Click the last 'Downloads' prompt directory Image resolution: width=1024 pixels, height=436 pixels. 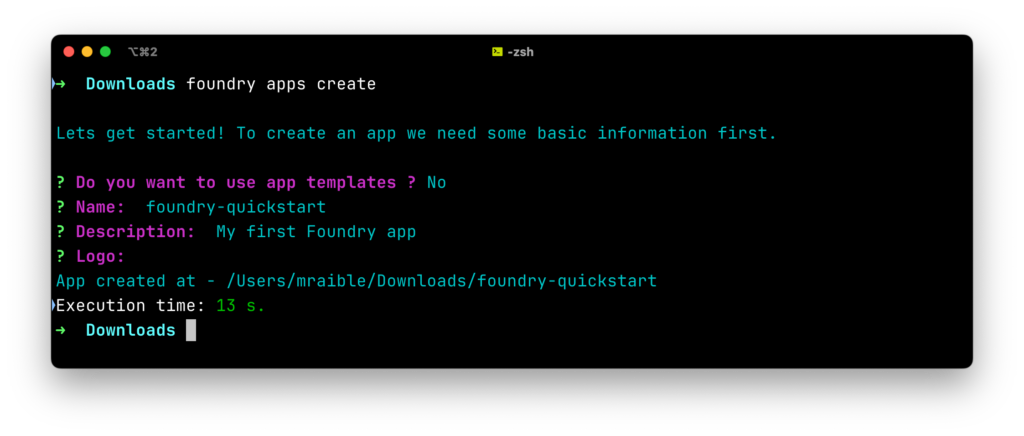(x=131, y=330)
